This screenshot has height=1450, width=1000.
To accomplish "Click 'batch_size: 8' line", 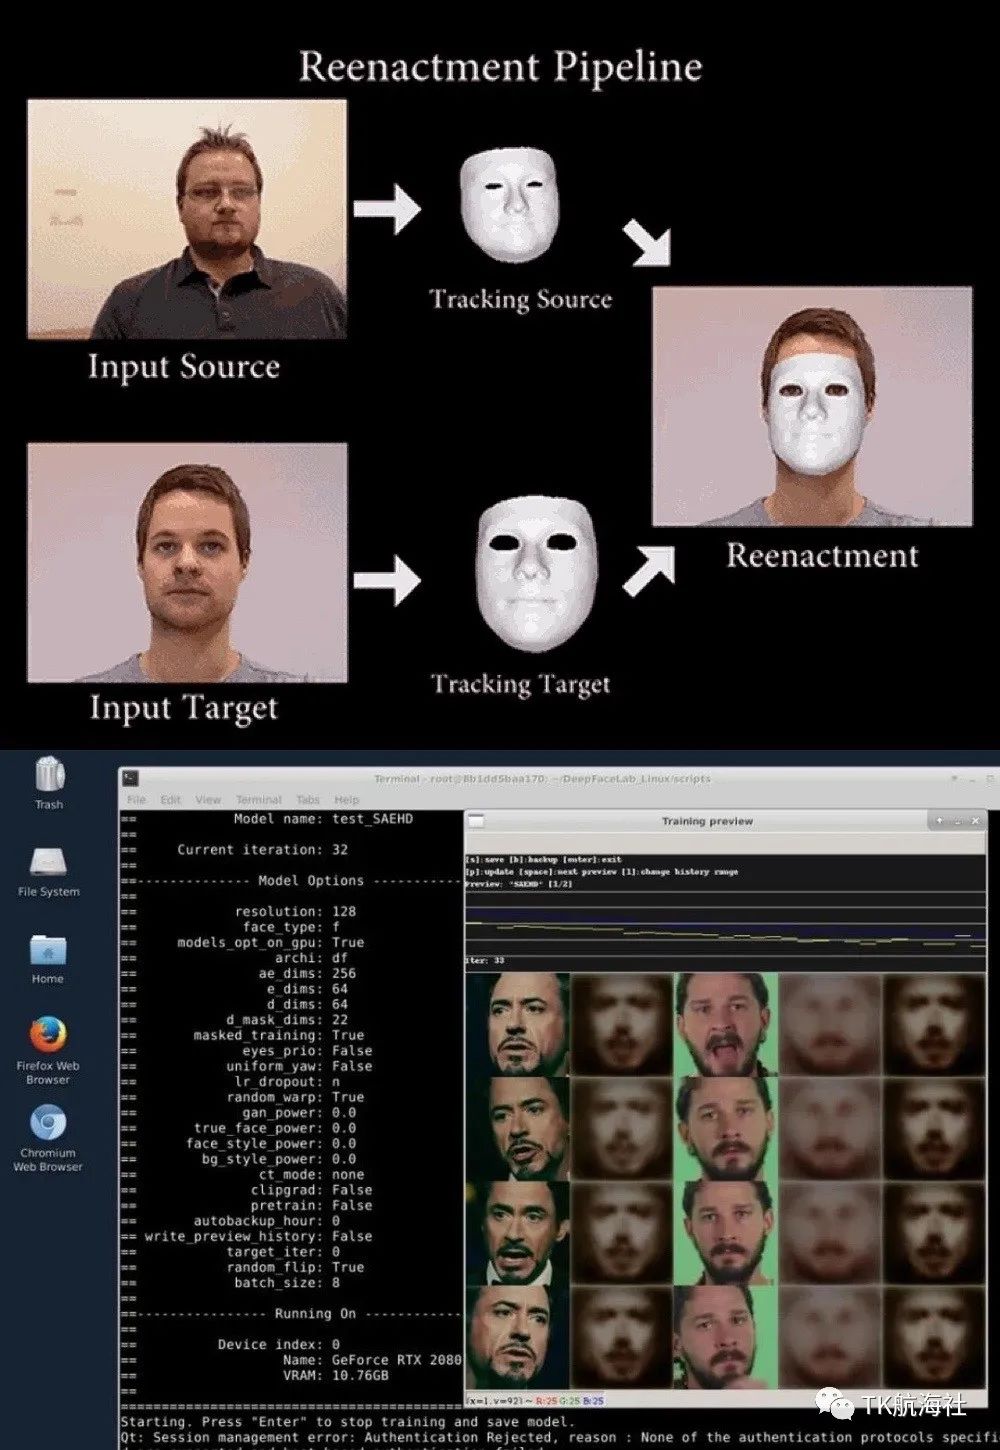I will coord(287,1283).
